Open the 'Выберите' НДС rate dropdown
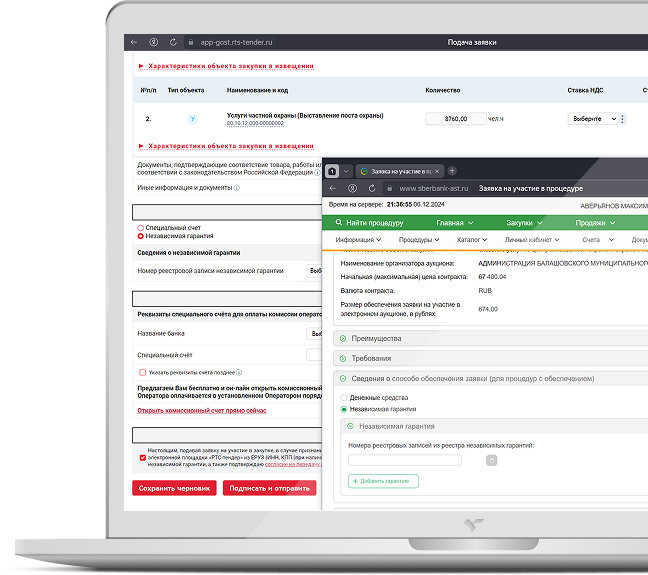This screenshot has height=575, width=648. click(592, 119)
